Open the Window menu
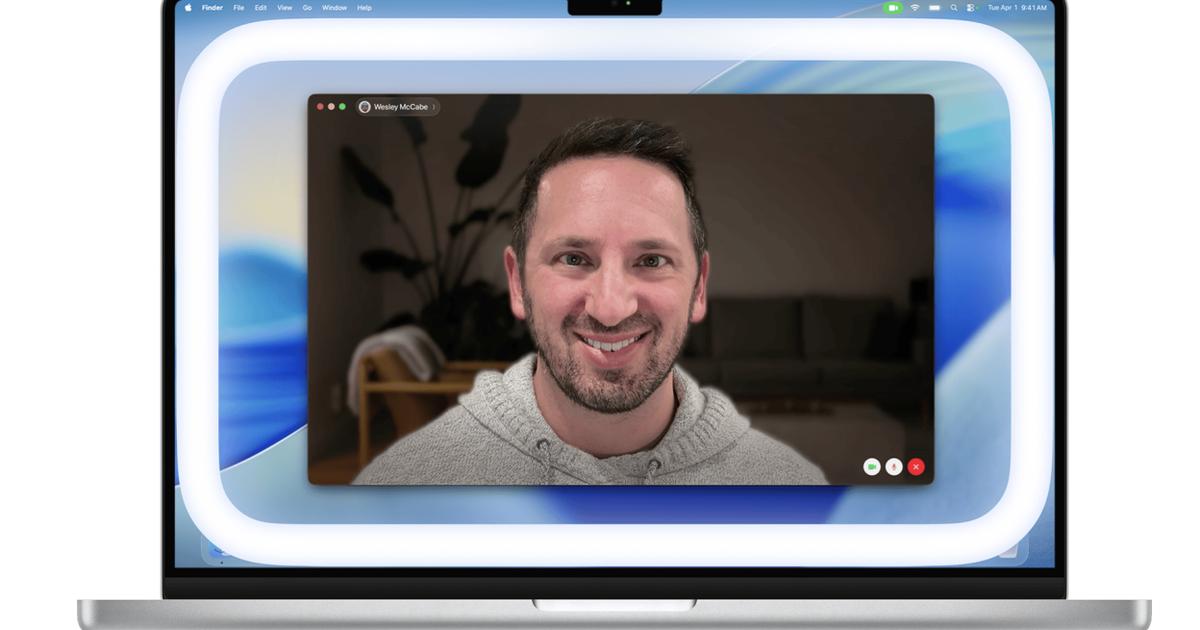Screen dimensions: 1200x630 pyautogui.click(x=335, y=8)
